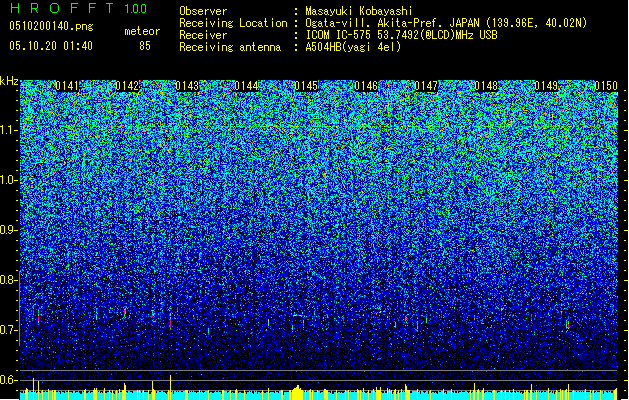This screenshot has height=400, width=629.
Task: Click the 0149 time marker
Action: point(546,86)
